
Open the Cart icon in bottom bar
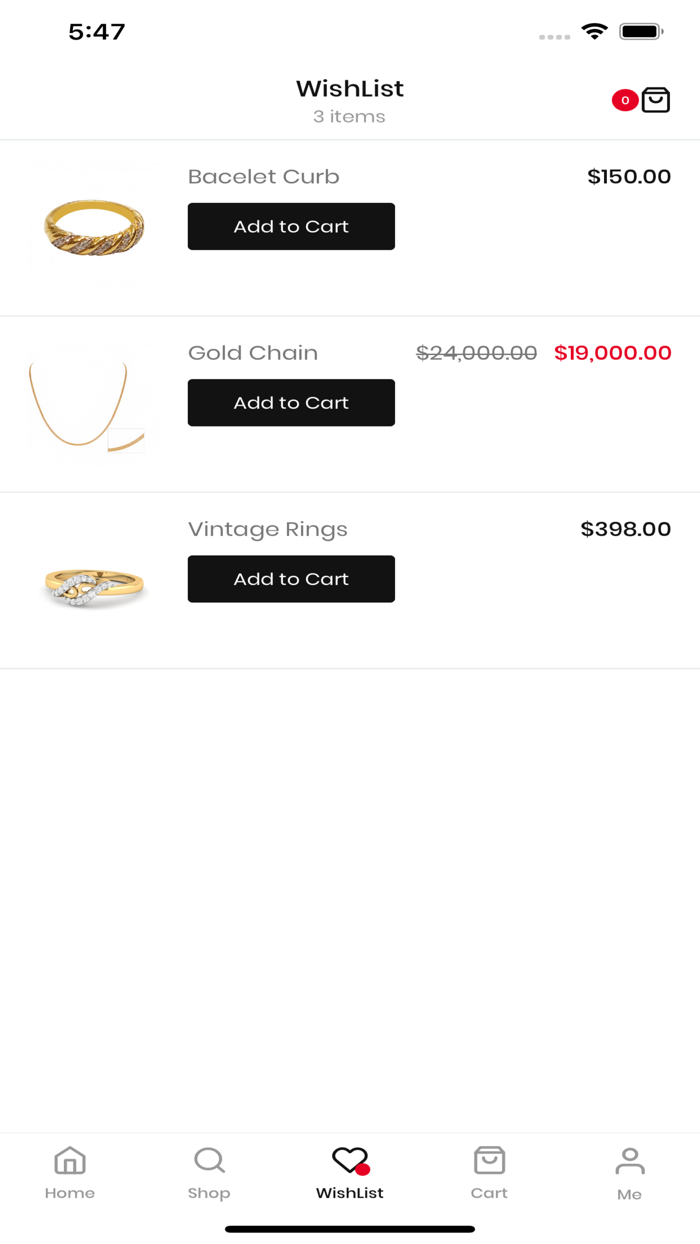click(x=489, y=1160)
